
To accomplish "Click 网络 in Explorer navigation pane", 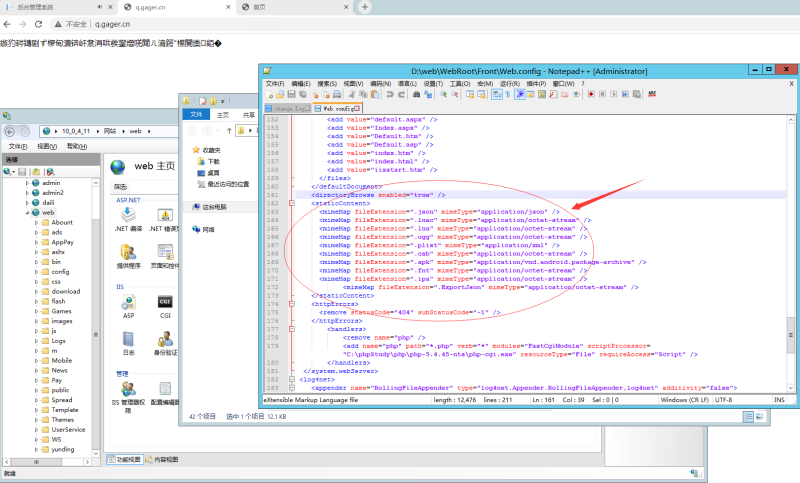I will tap(204, 230).
